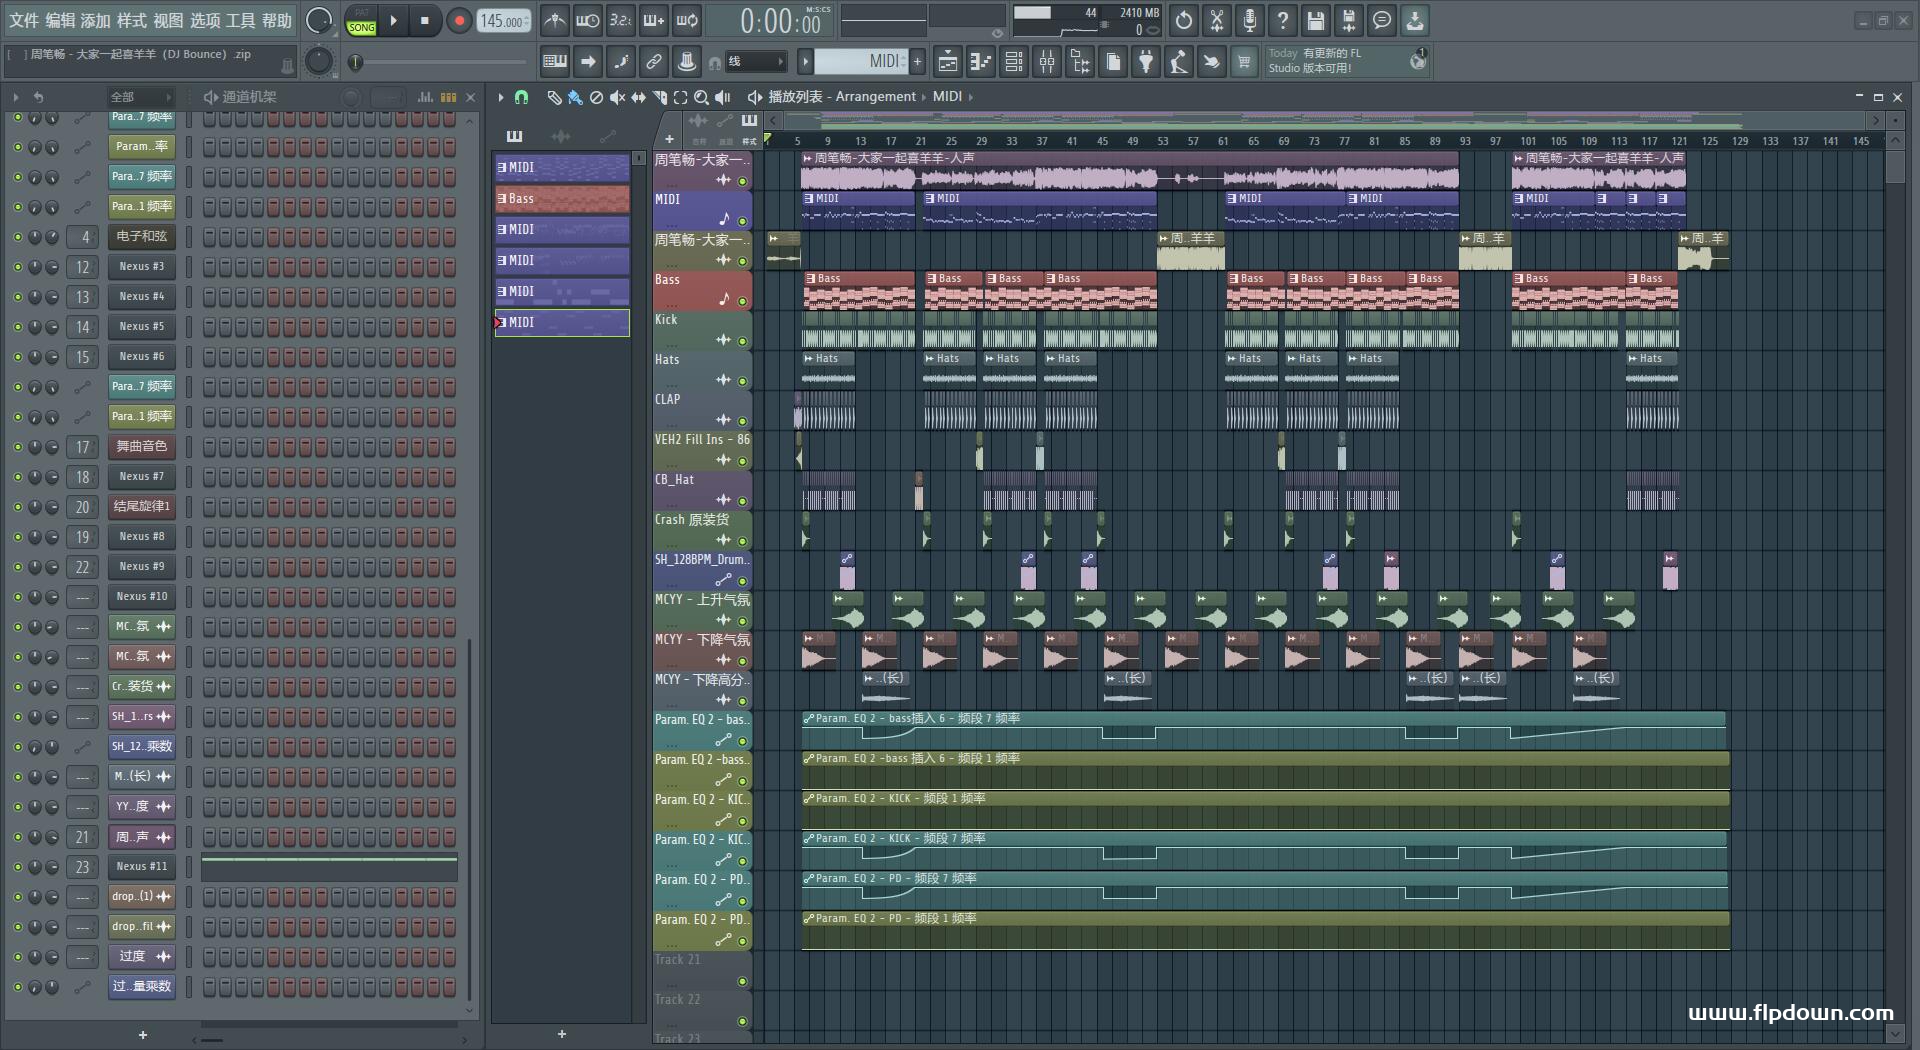Toggle wait for input to start playing
Image resolution: width=1920 pixels, height=1050 pixels.
[588, 20]
